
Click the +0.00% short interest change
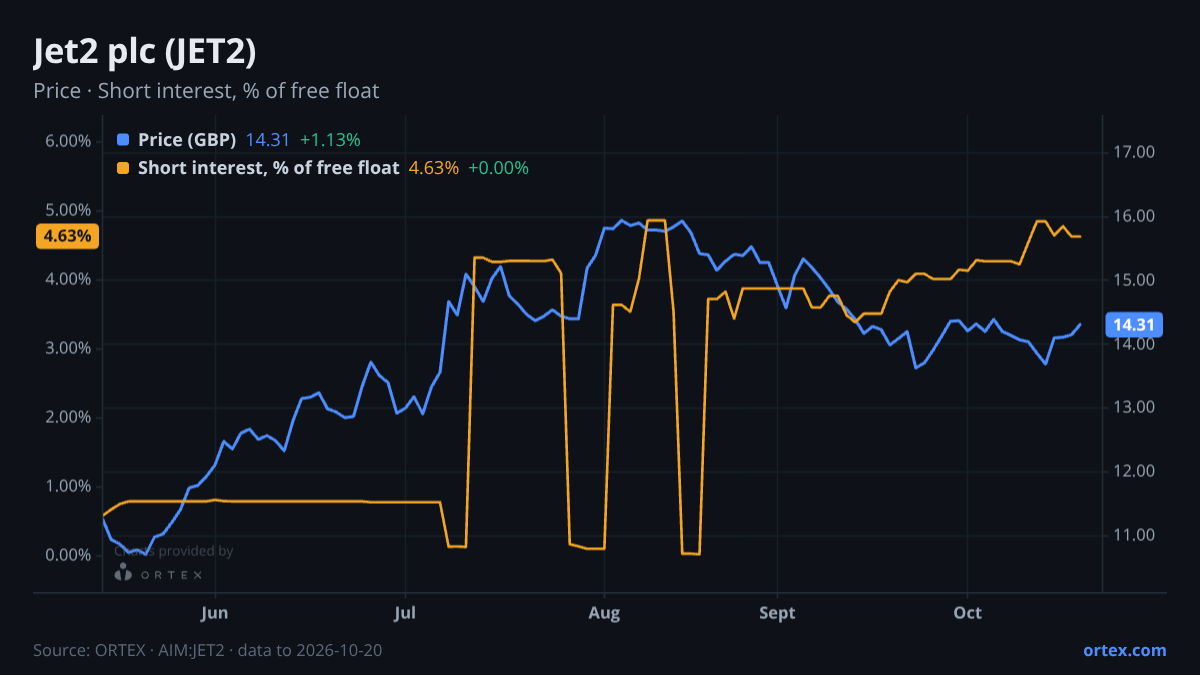pyautogui.click(x=498, y=168)
